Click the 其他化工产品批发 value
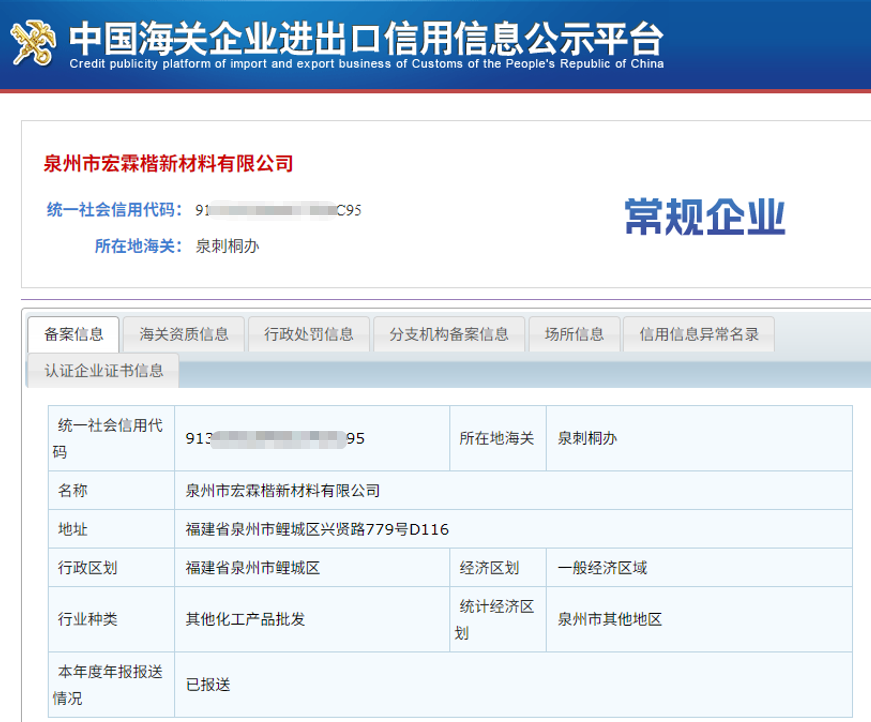 (245, 619)
